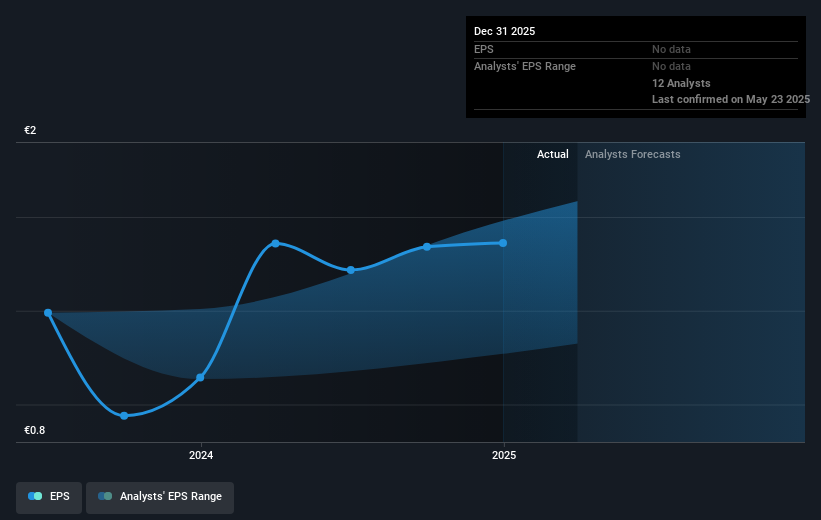Click the EPS row label in tooltip
Image resolution: width=821 pixels, height=520 pixels.
(484, 49)
